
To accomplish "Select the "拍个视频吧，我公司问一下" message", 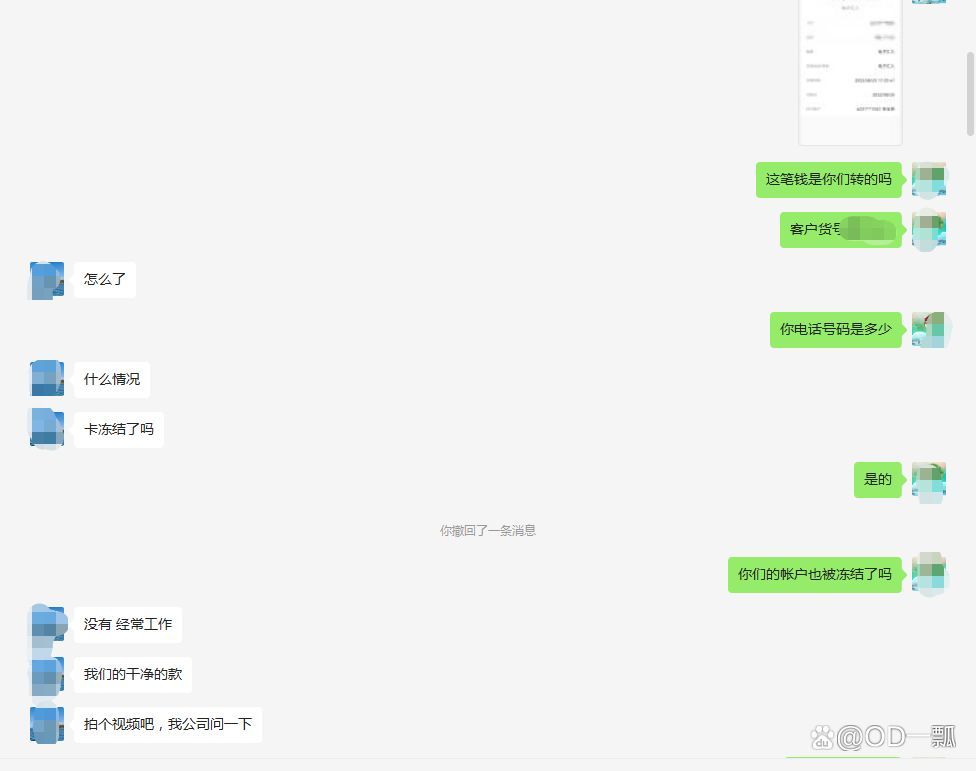I will (x=168, y=724).
